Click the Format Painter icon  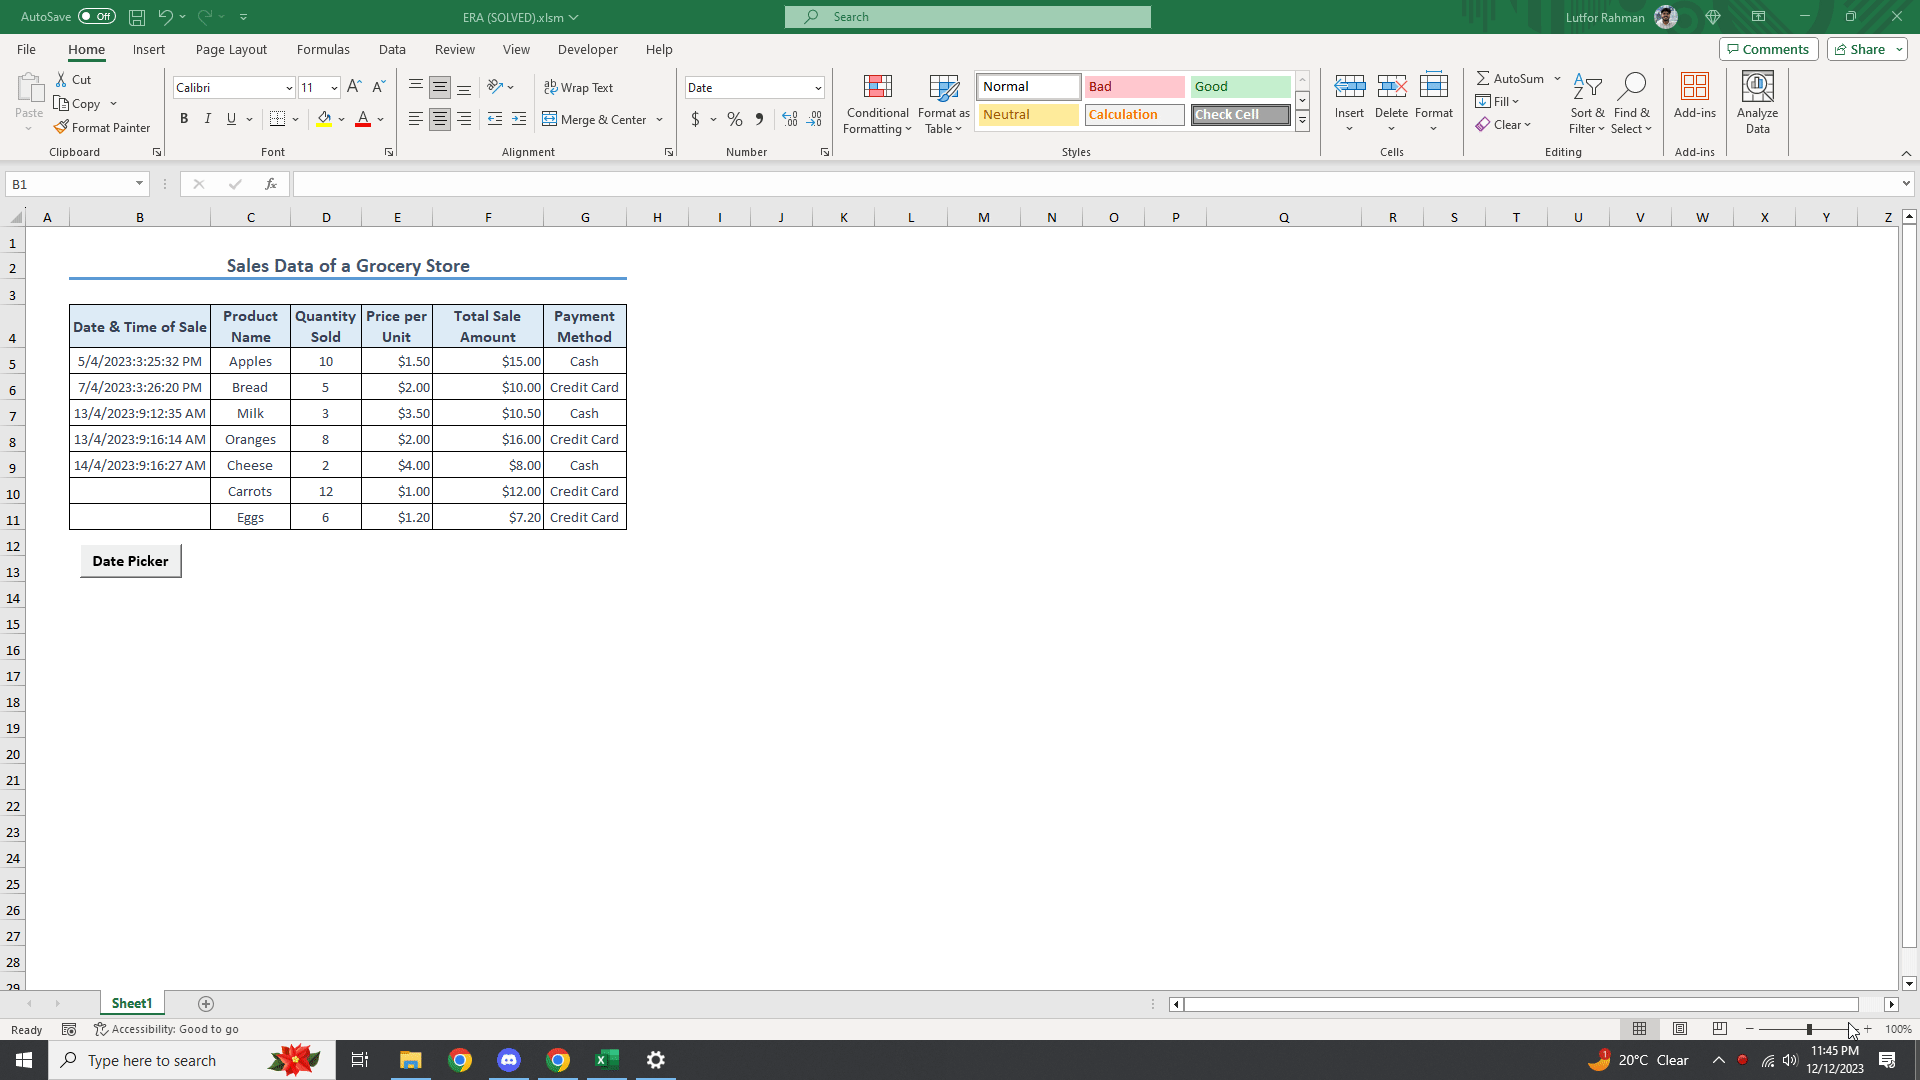coord(62,128)
